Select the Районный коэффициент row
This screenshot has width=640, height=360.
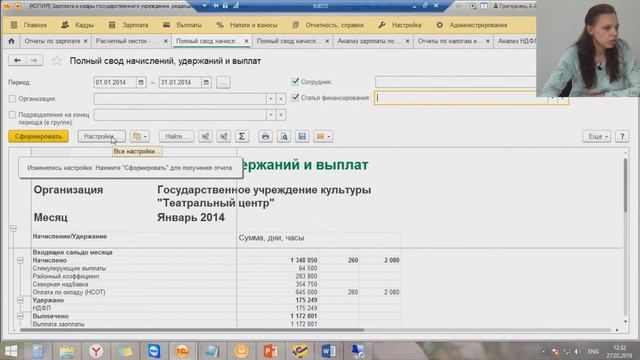click(216, 276)
